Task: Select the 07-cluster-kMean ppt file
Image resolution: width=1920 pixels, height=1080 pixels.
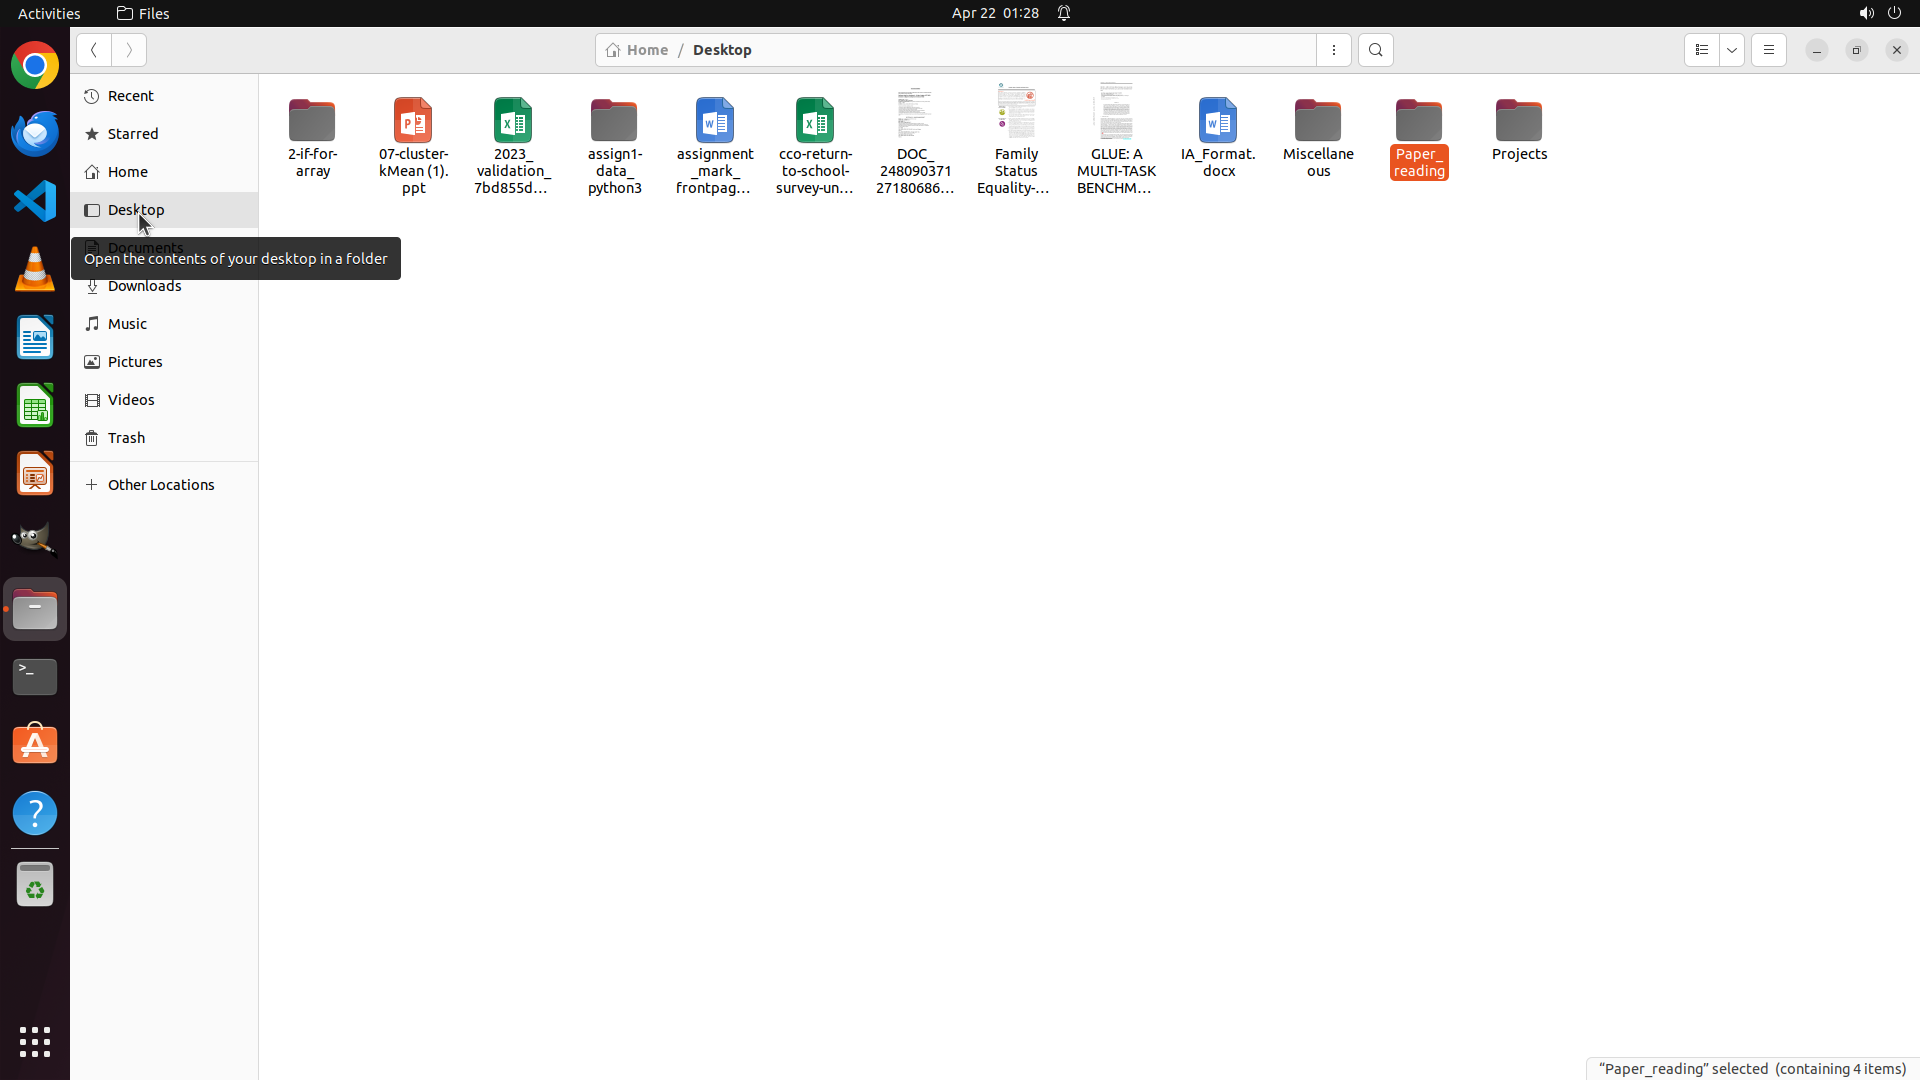Action: (413, 122)
